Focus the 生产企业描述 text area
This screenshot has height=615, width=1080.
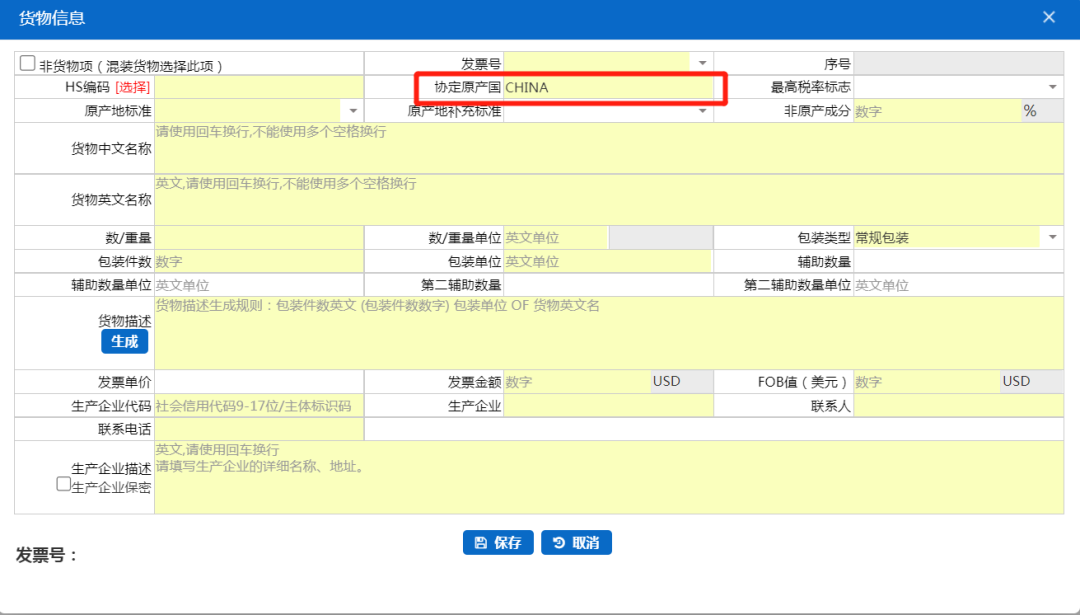tap(608, 478)
